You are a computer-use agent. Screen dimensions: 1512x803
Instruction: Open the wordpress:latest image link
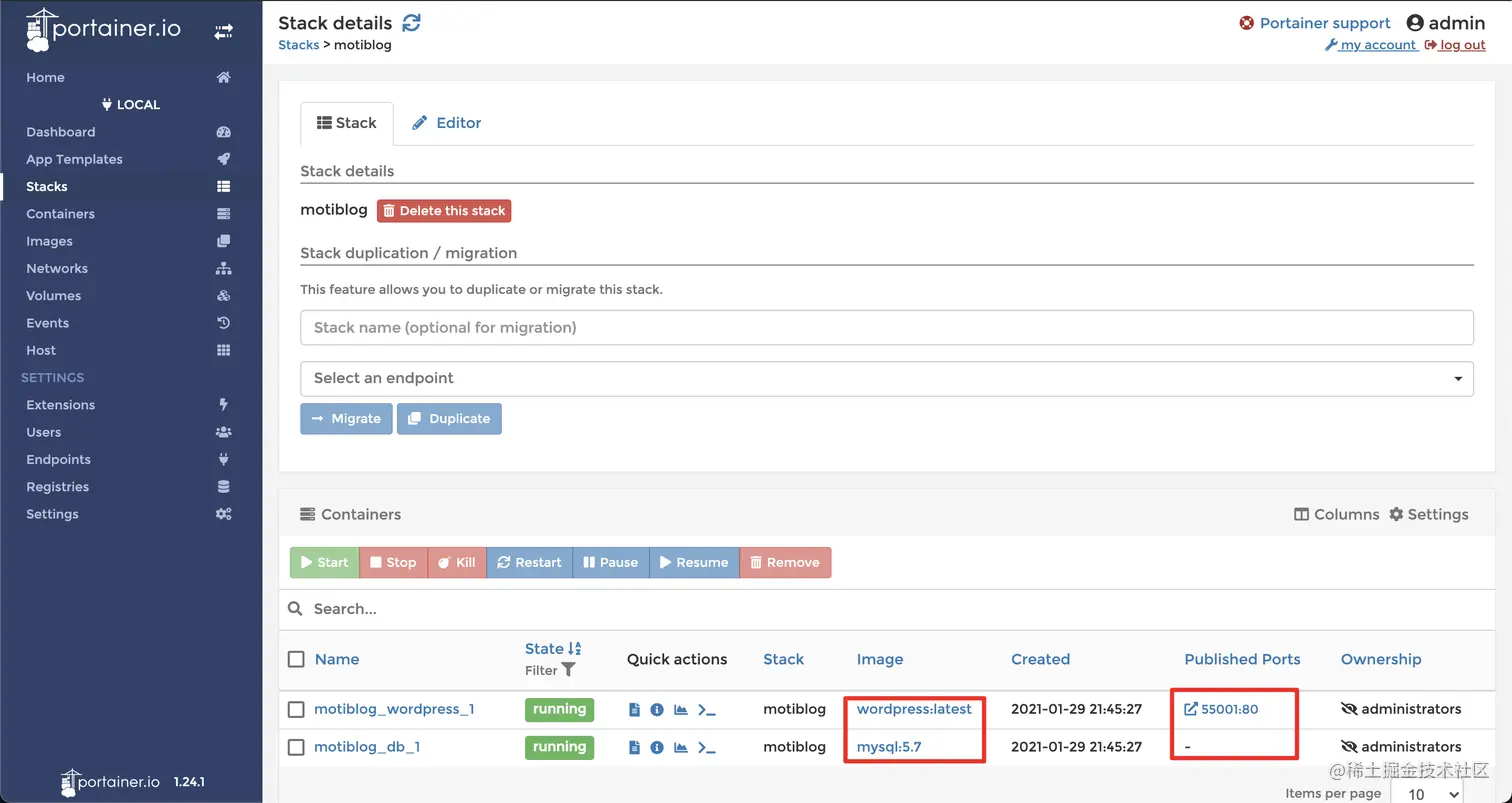914,709
